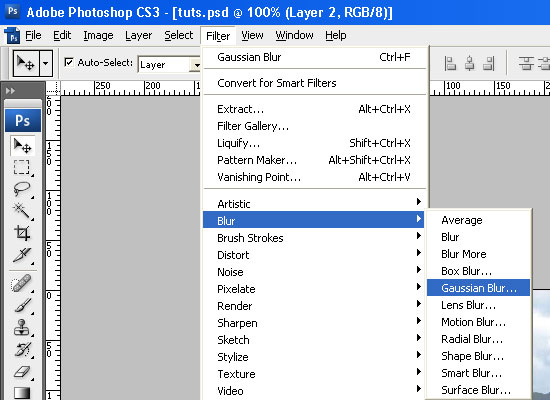Viewport: 550px width, 400px height.
Task: Collapse toolbox with double-arrow icon
Action: click(x=11, y=91)
